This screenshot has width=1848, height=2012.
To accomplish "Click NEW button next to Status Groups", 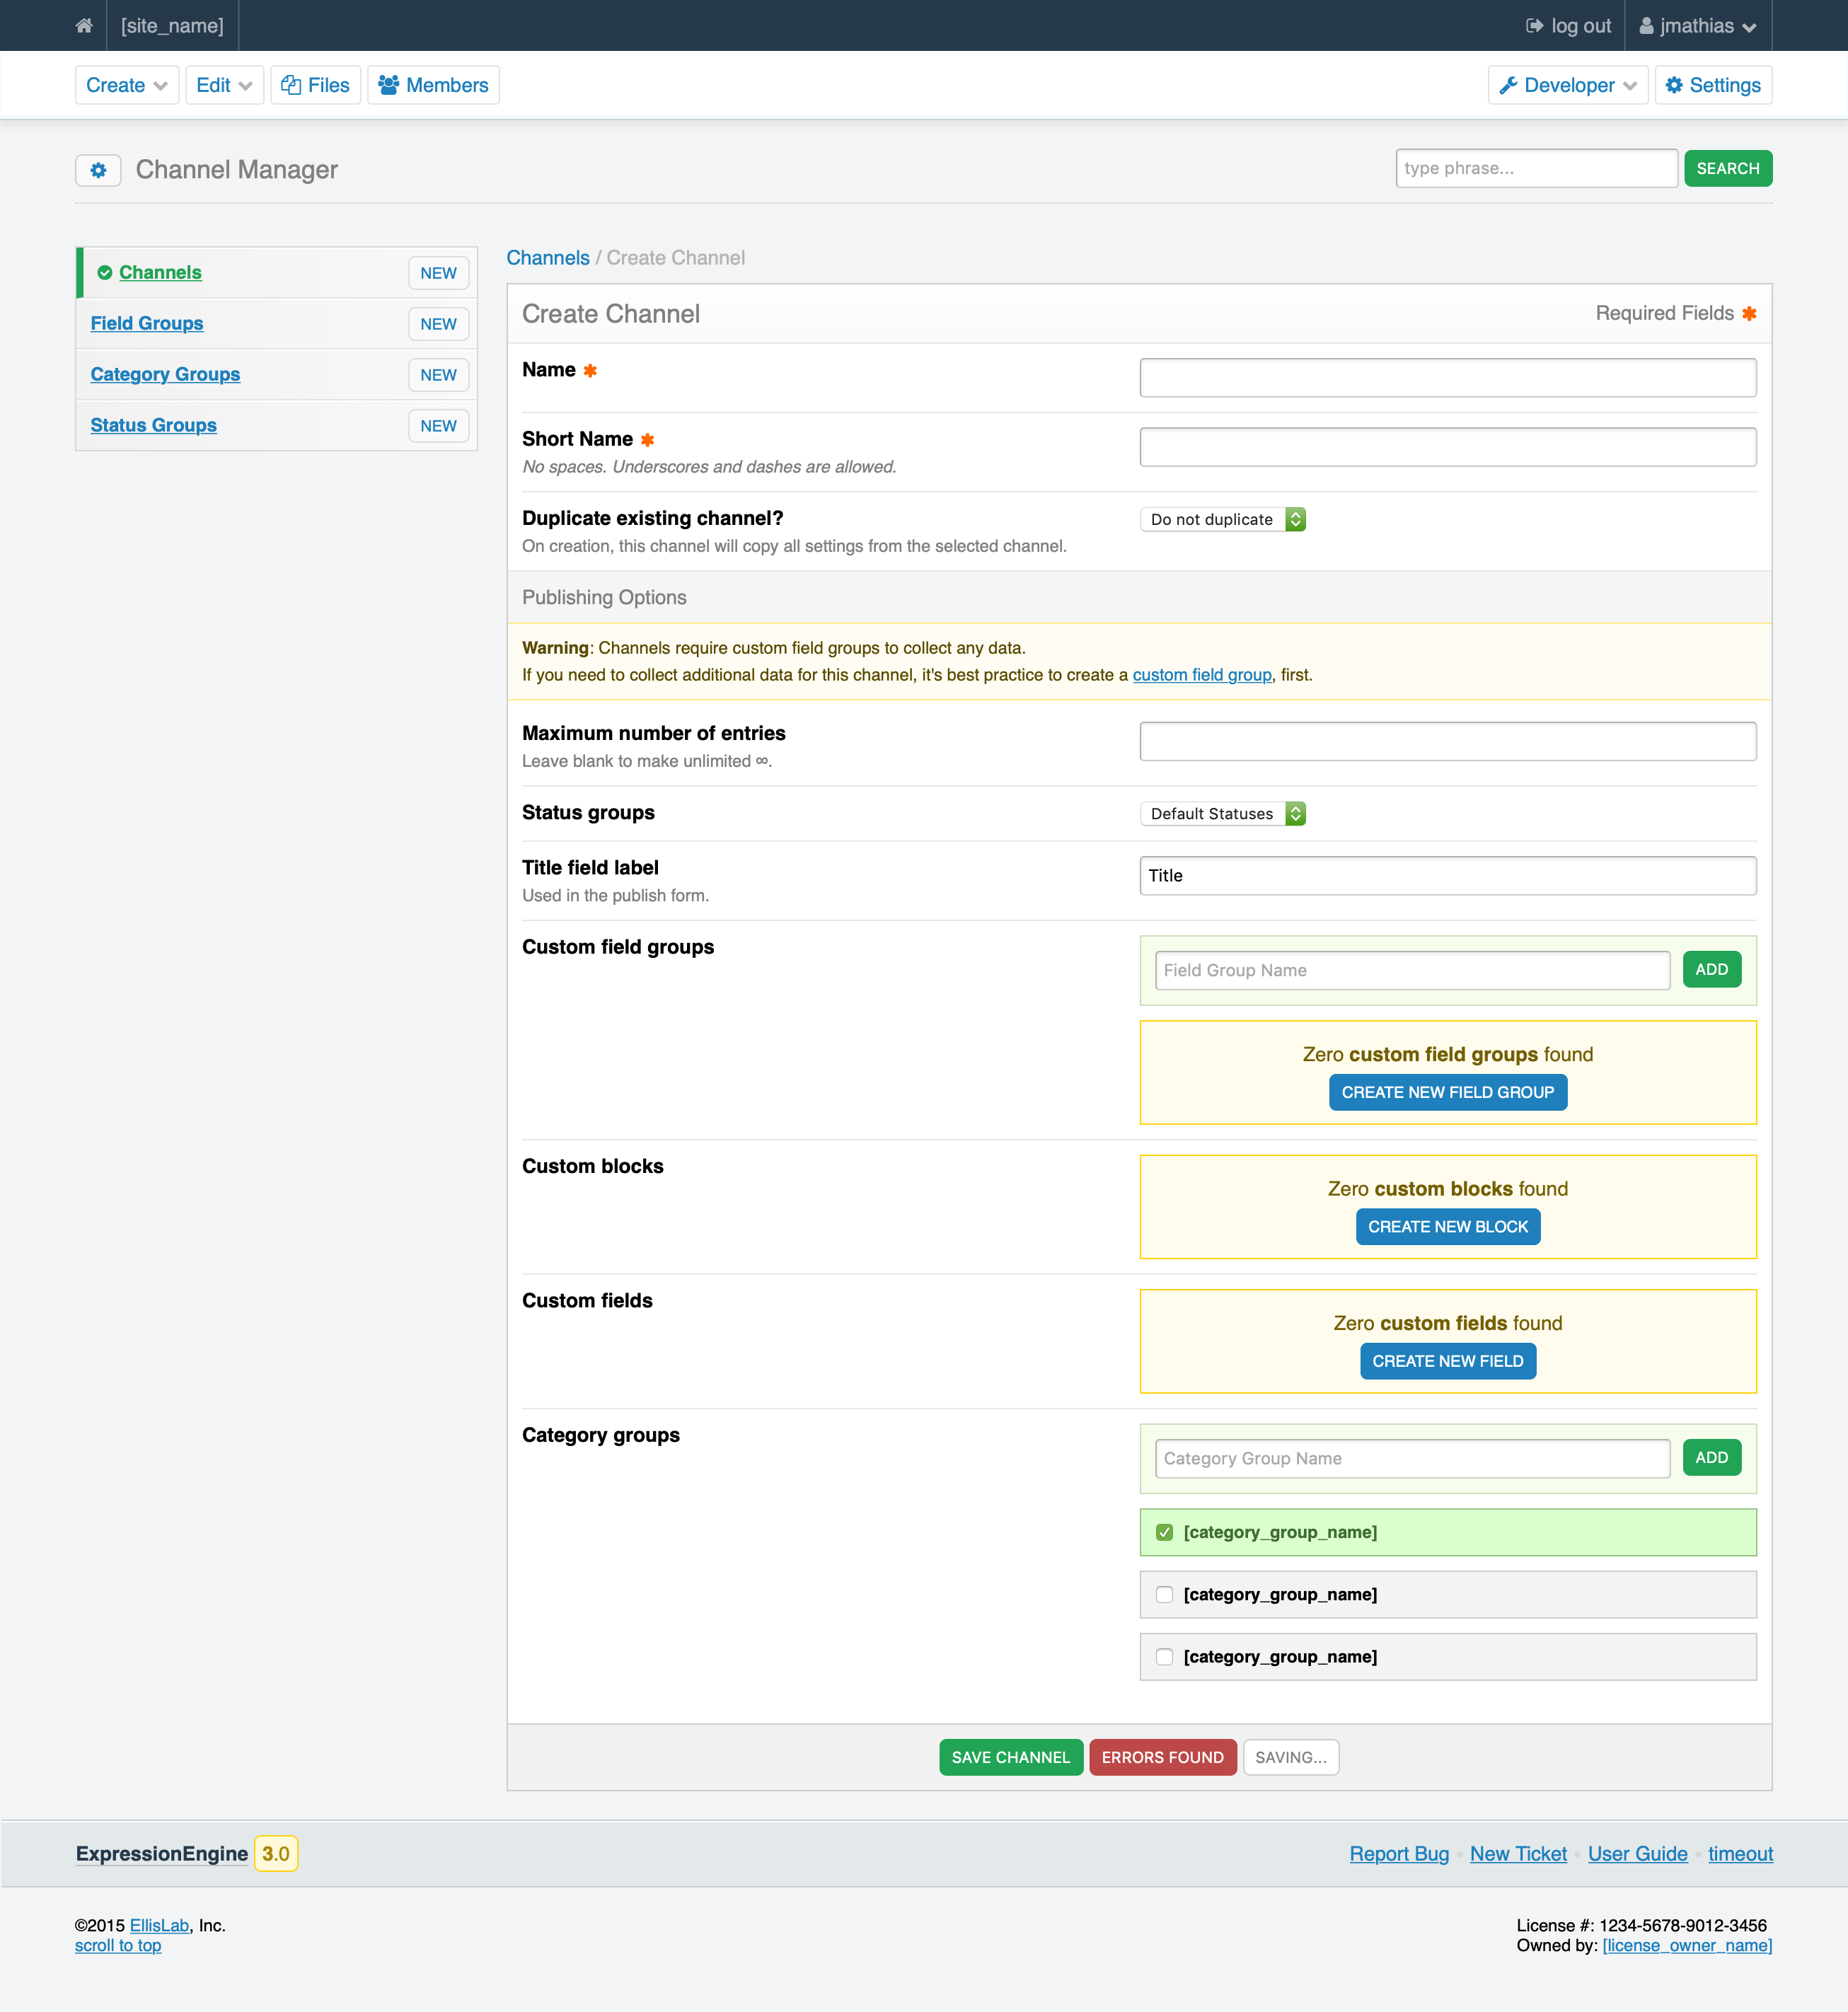I will [x=438, y=426].
